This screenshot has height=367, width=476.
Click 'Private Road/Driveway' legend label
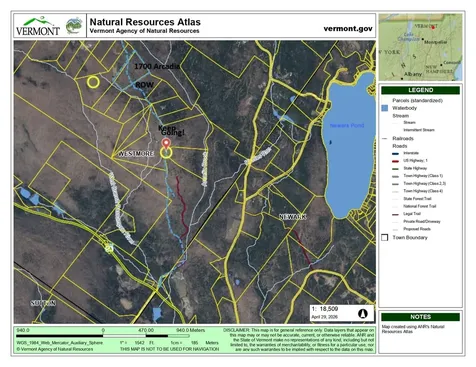pos(422,221)
